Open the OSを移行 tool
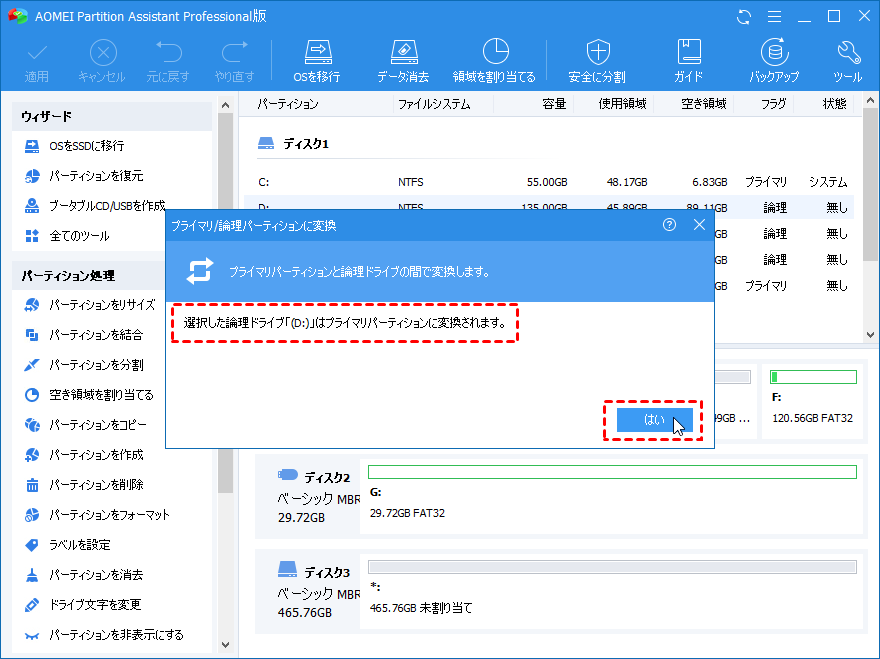 click(x=317, y=61)
